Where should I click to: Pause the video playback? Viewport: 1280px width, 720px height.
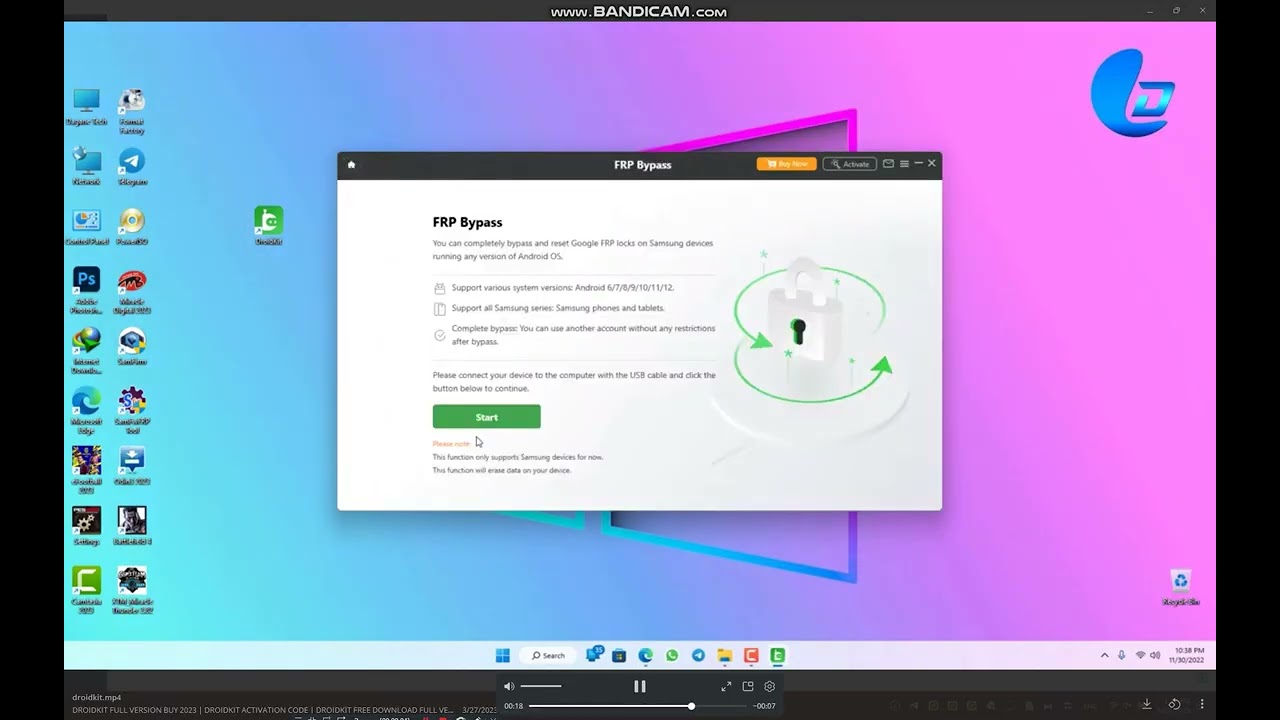pos(640,686)
